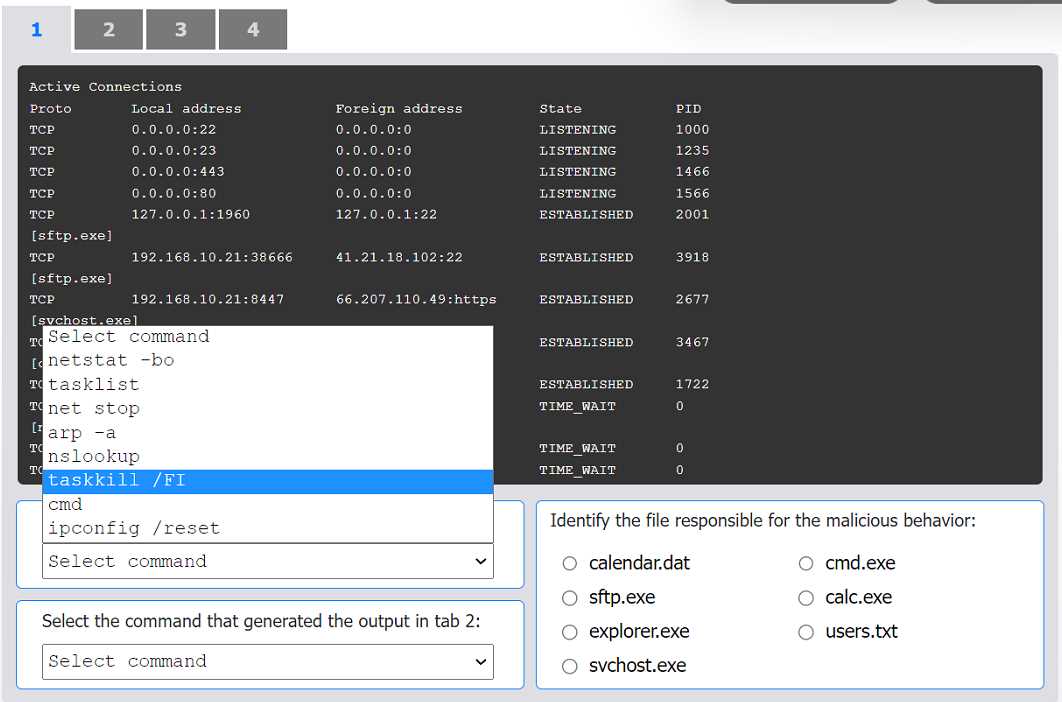Expand the lower Select command combo box
The width and height of the screenshot is (1062, 702).
(266, 662)
